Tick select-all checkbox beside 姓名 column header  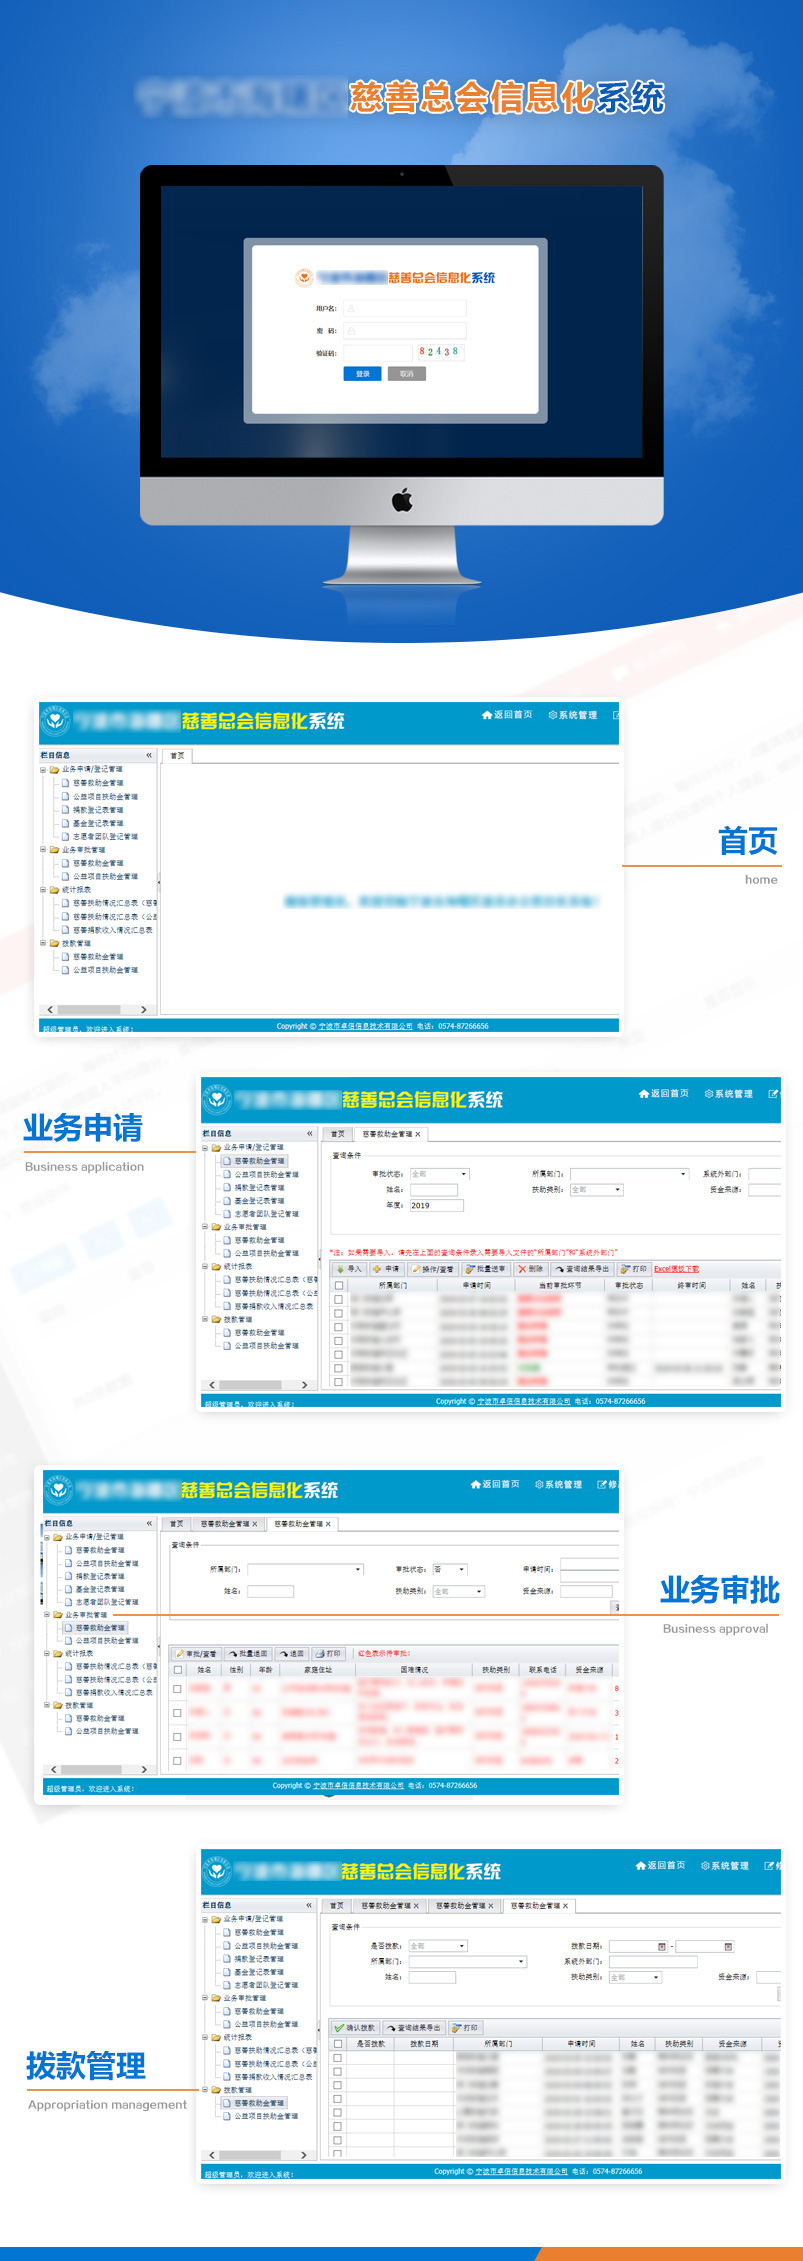tap(178, 1670)
